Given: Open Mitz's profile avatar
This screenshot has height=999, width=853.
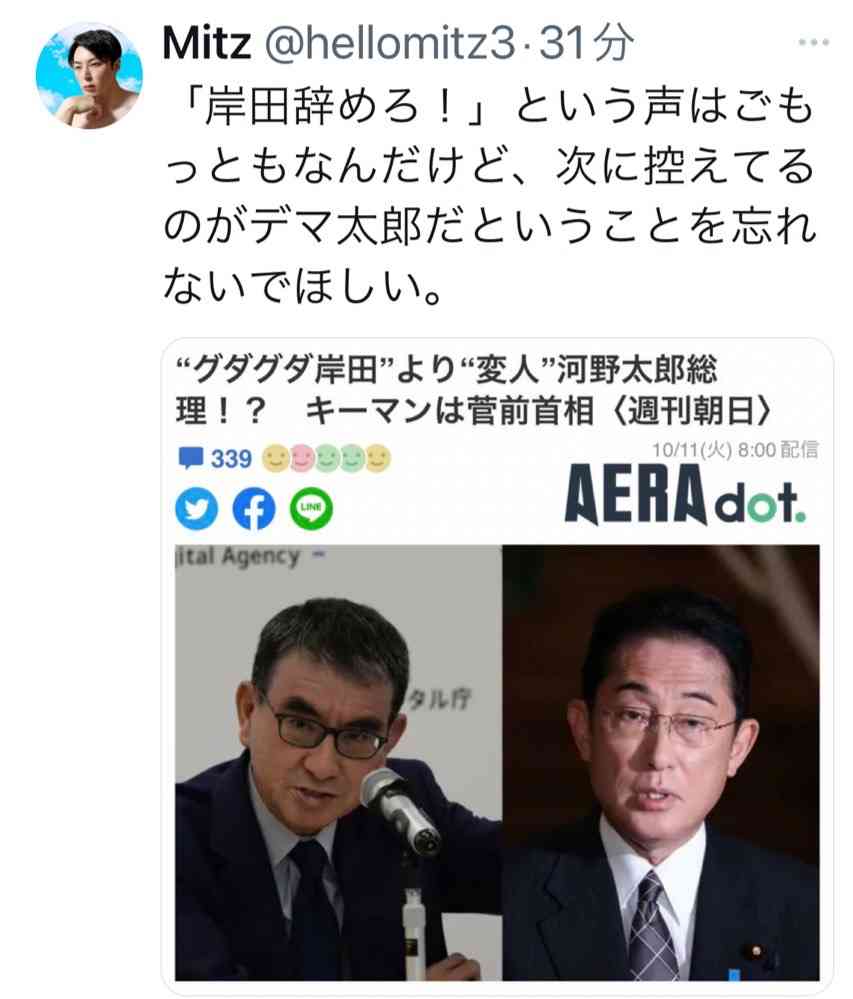Looking at the screenshot, I should [x=89, y=75].
